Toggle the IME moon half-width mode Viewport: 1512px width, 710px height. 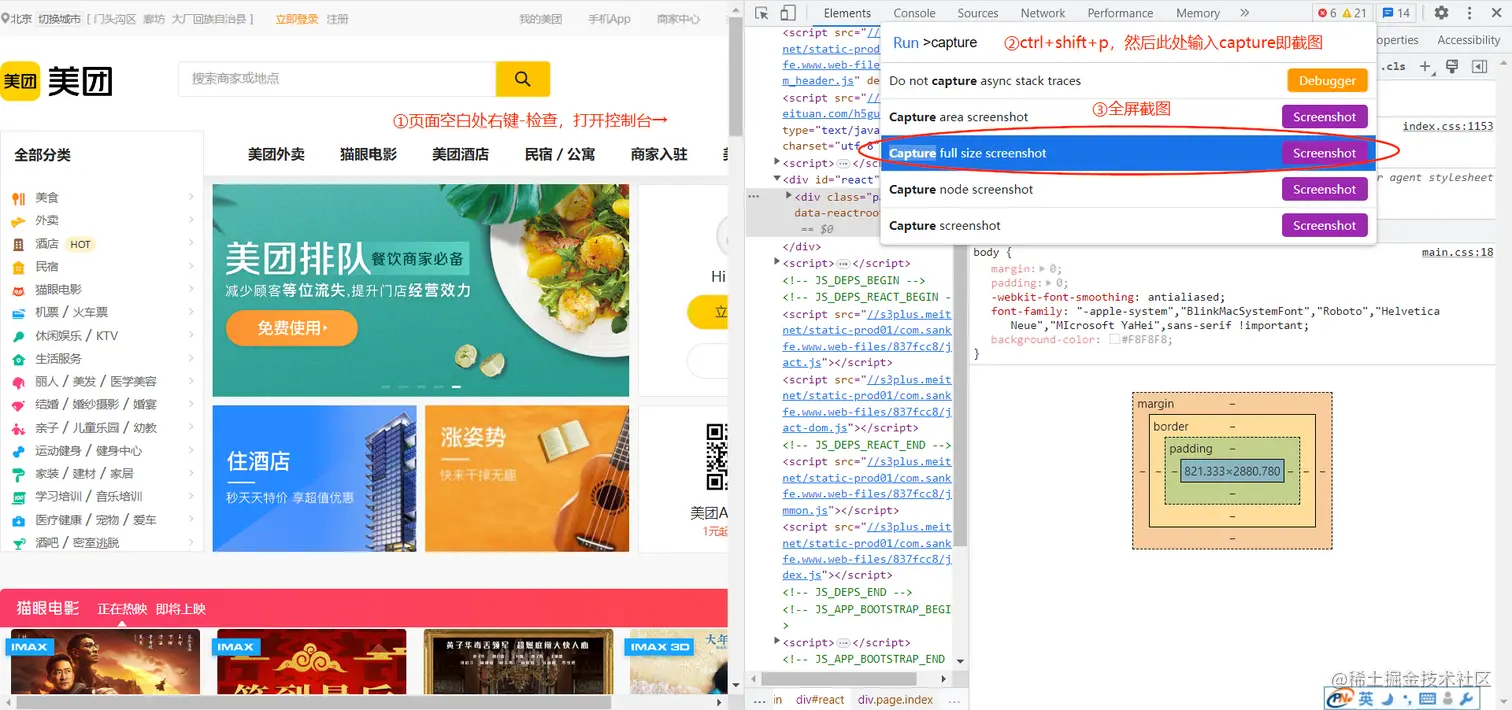click(x=1388, y=699)
